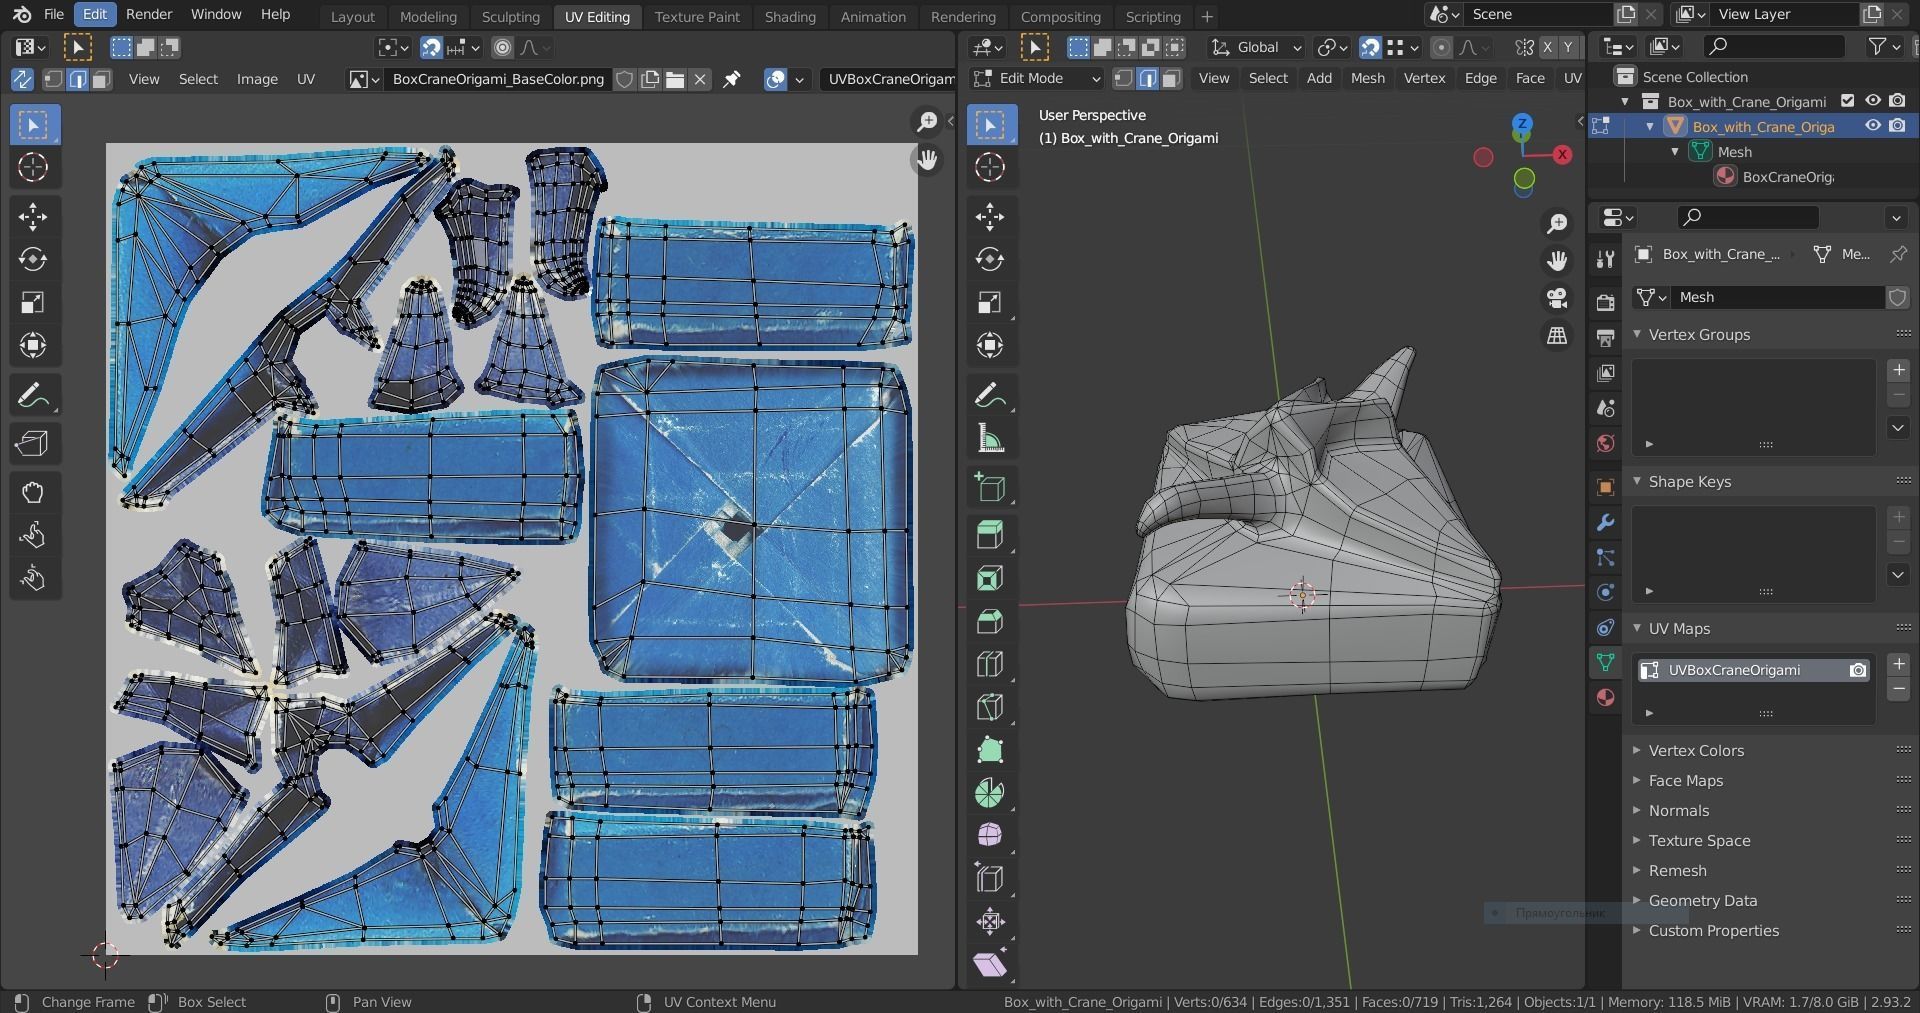Unlink image with X button

700,79
